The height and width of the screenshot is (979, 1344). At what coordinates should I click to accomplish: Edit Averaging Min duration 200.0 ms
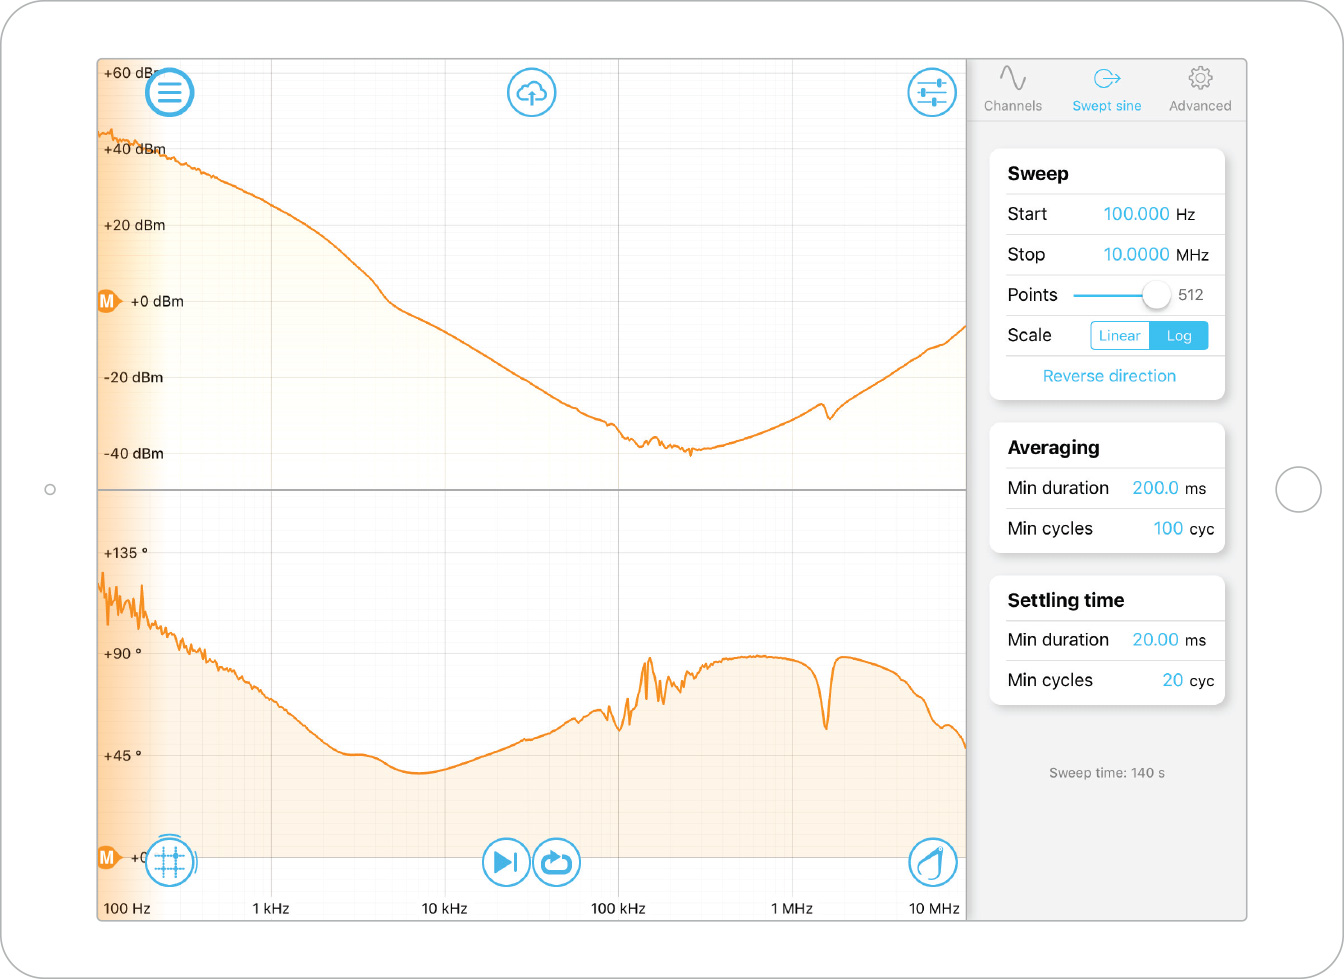point(1155,488)
